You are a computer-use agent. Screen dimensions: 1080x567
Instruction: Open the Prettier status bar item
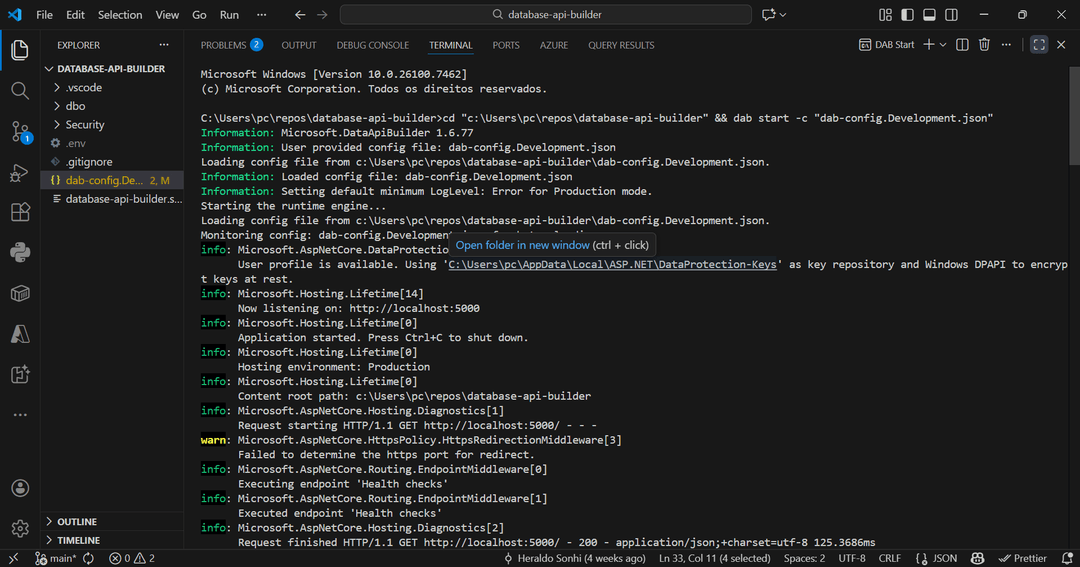pos(1023,559)
